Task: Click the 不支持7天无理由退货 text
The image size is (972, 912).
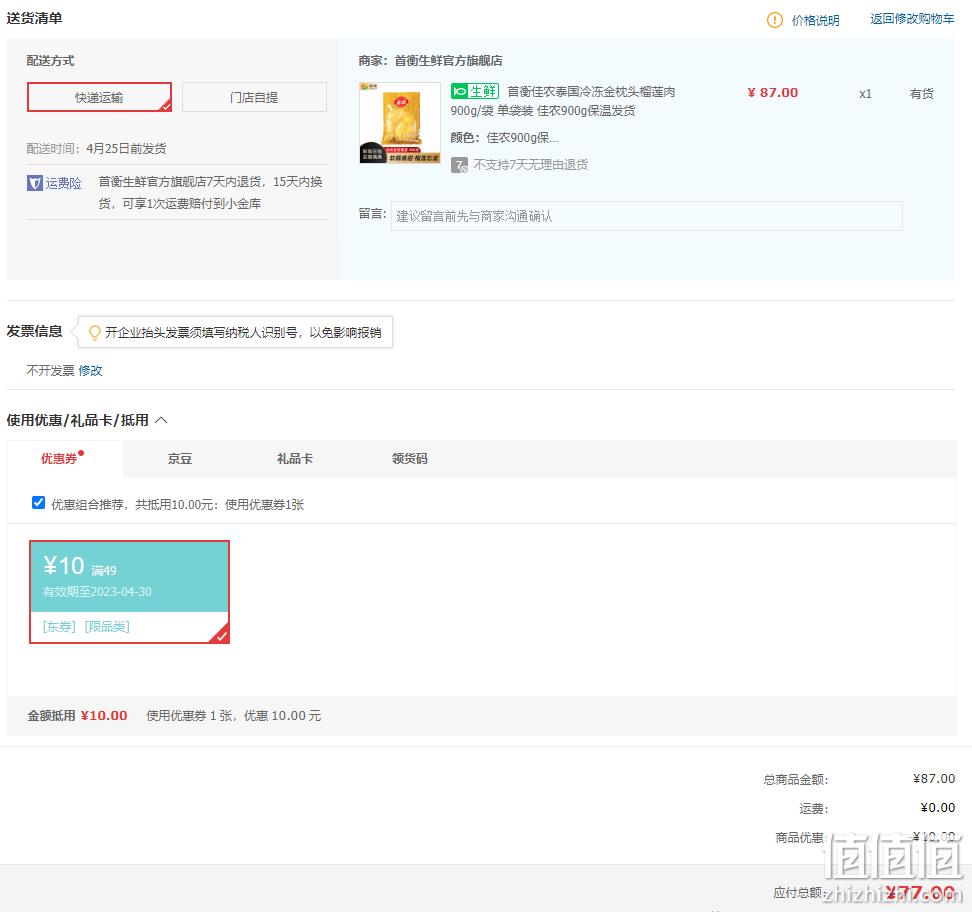Action: (531, 165)
